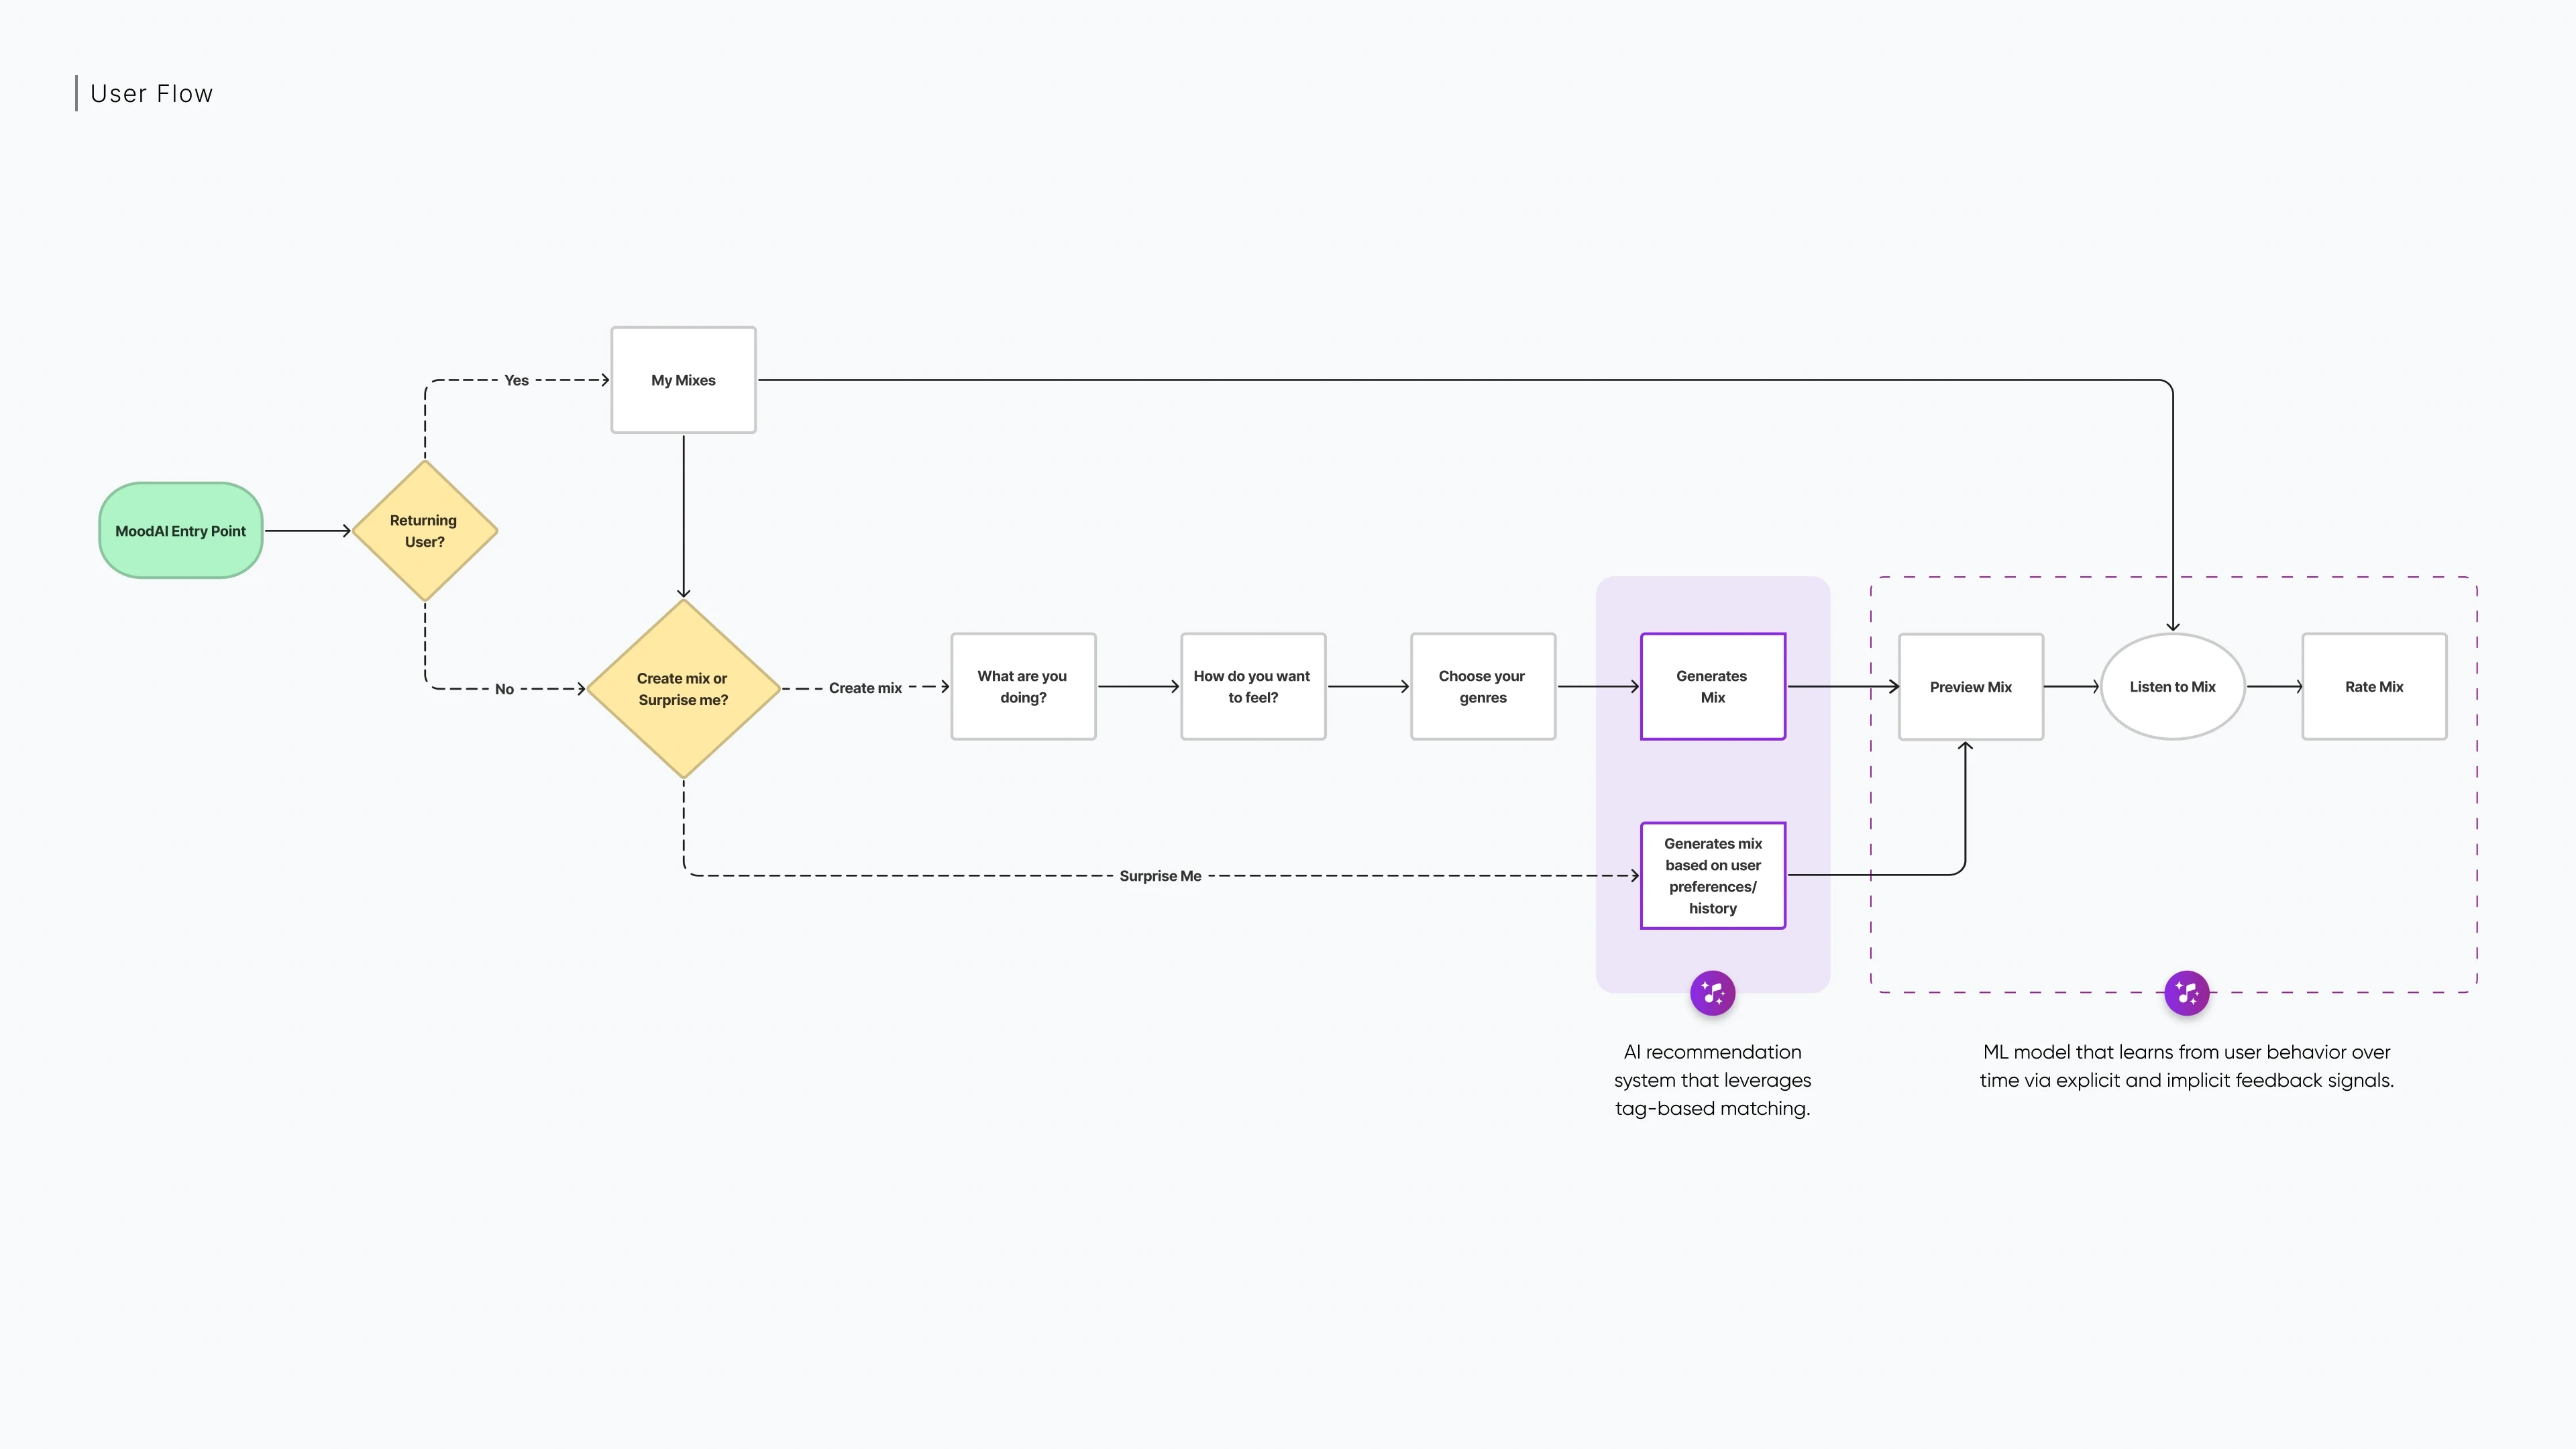Click the ML model that learns caption

(2187, 1066)
